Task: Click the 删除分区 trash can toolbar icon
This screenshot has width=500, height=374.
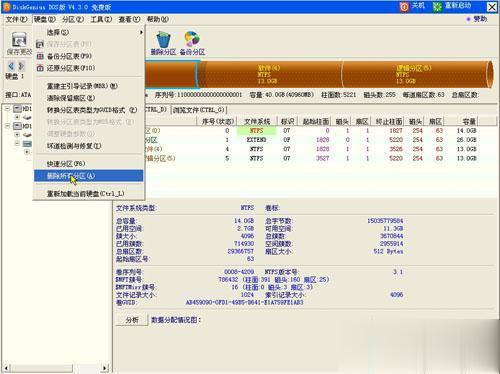Action: (x=163, y=39)
